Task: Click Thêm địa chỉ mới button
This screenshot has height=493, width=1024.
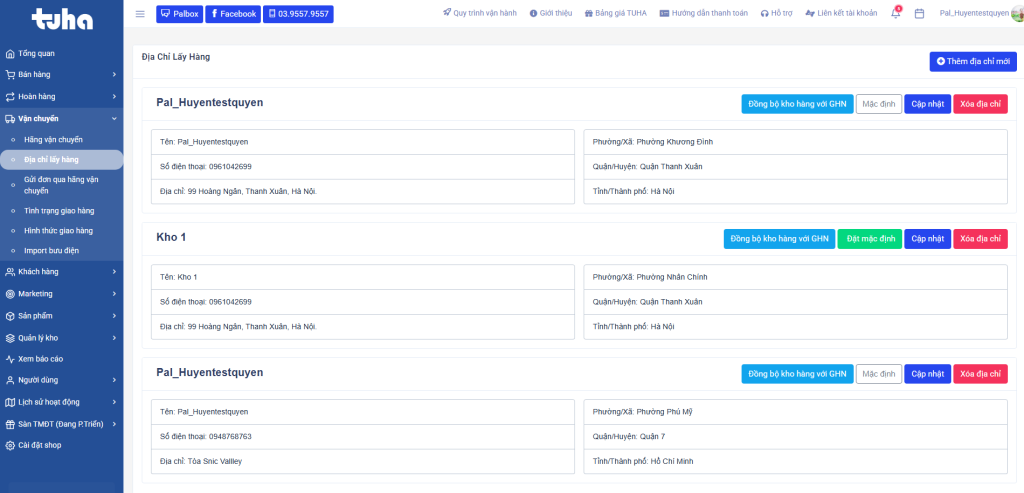Action: tap(972, 62)
